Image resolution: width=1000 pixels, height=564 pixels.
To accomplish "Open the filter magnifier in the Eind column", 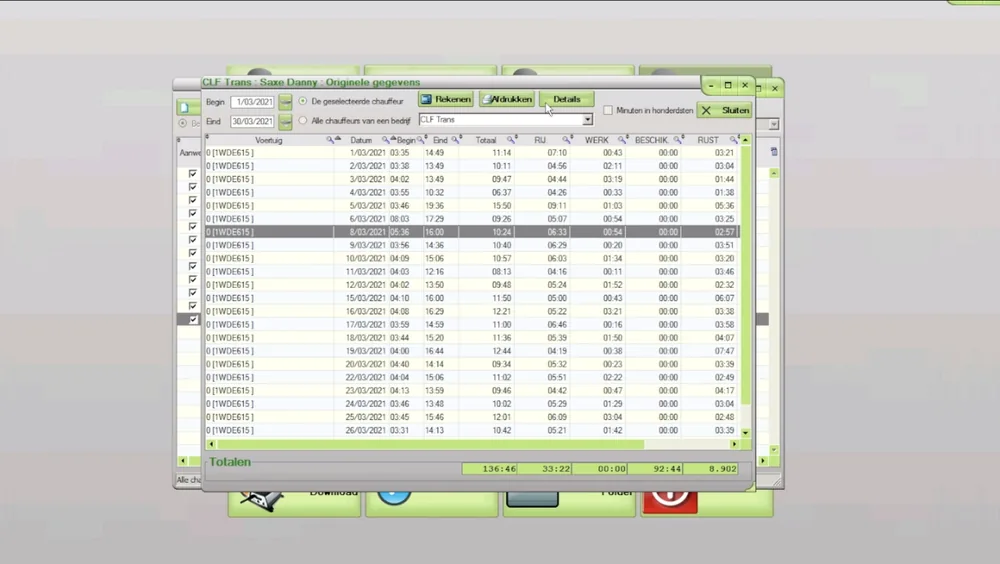I will pyautogui.click(x=455, y=140).
